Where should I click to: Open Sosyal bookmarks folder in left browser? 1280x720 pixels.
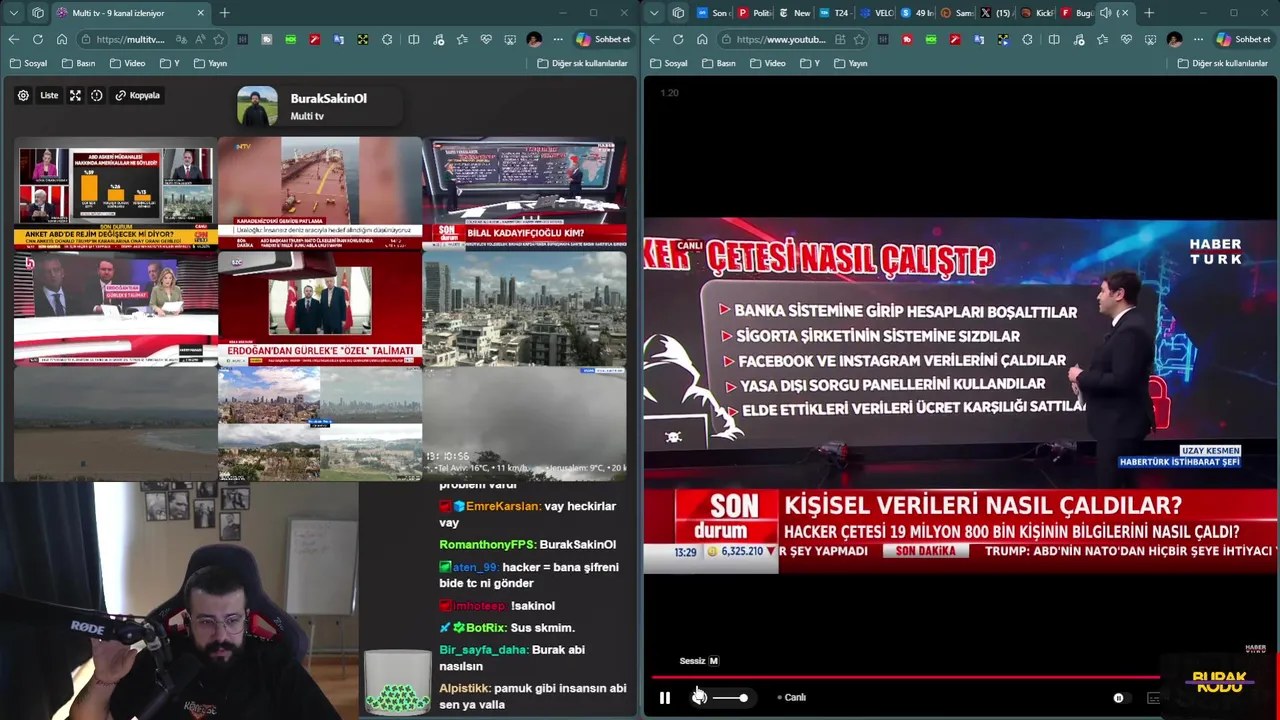tap(28, 63)
